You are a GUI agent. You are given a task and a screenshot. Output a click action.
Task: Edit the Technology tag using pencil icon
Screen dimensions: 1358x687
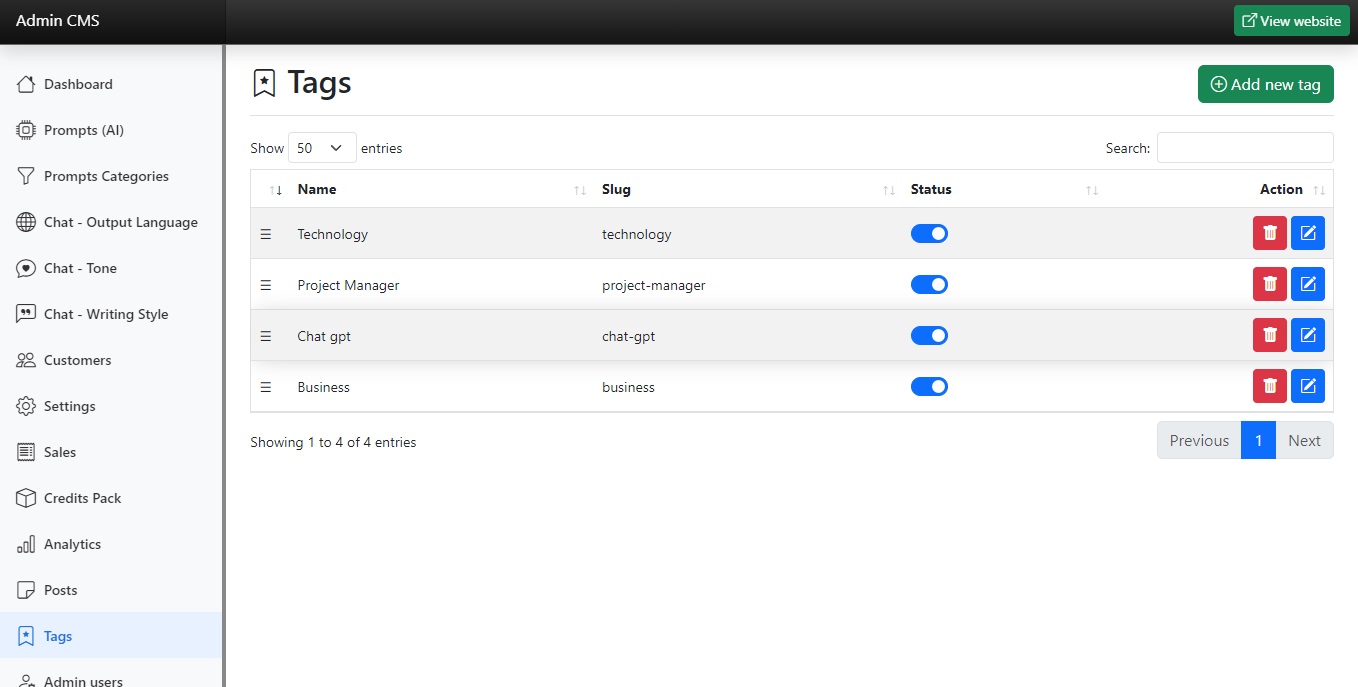pyautogui.click(x=1307, y=233)
